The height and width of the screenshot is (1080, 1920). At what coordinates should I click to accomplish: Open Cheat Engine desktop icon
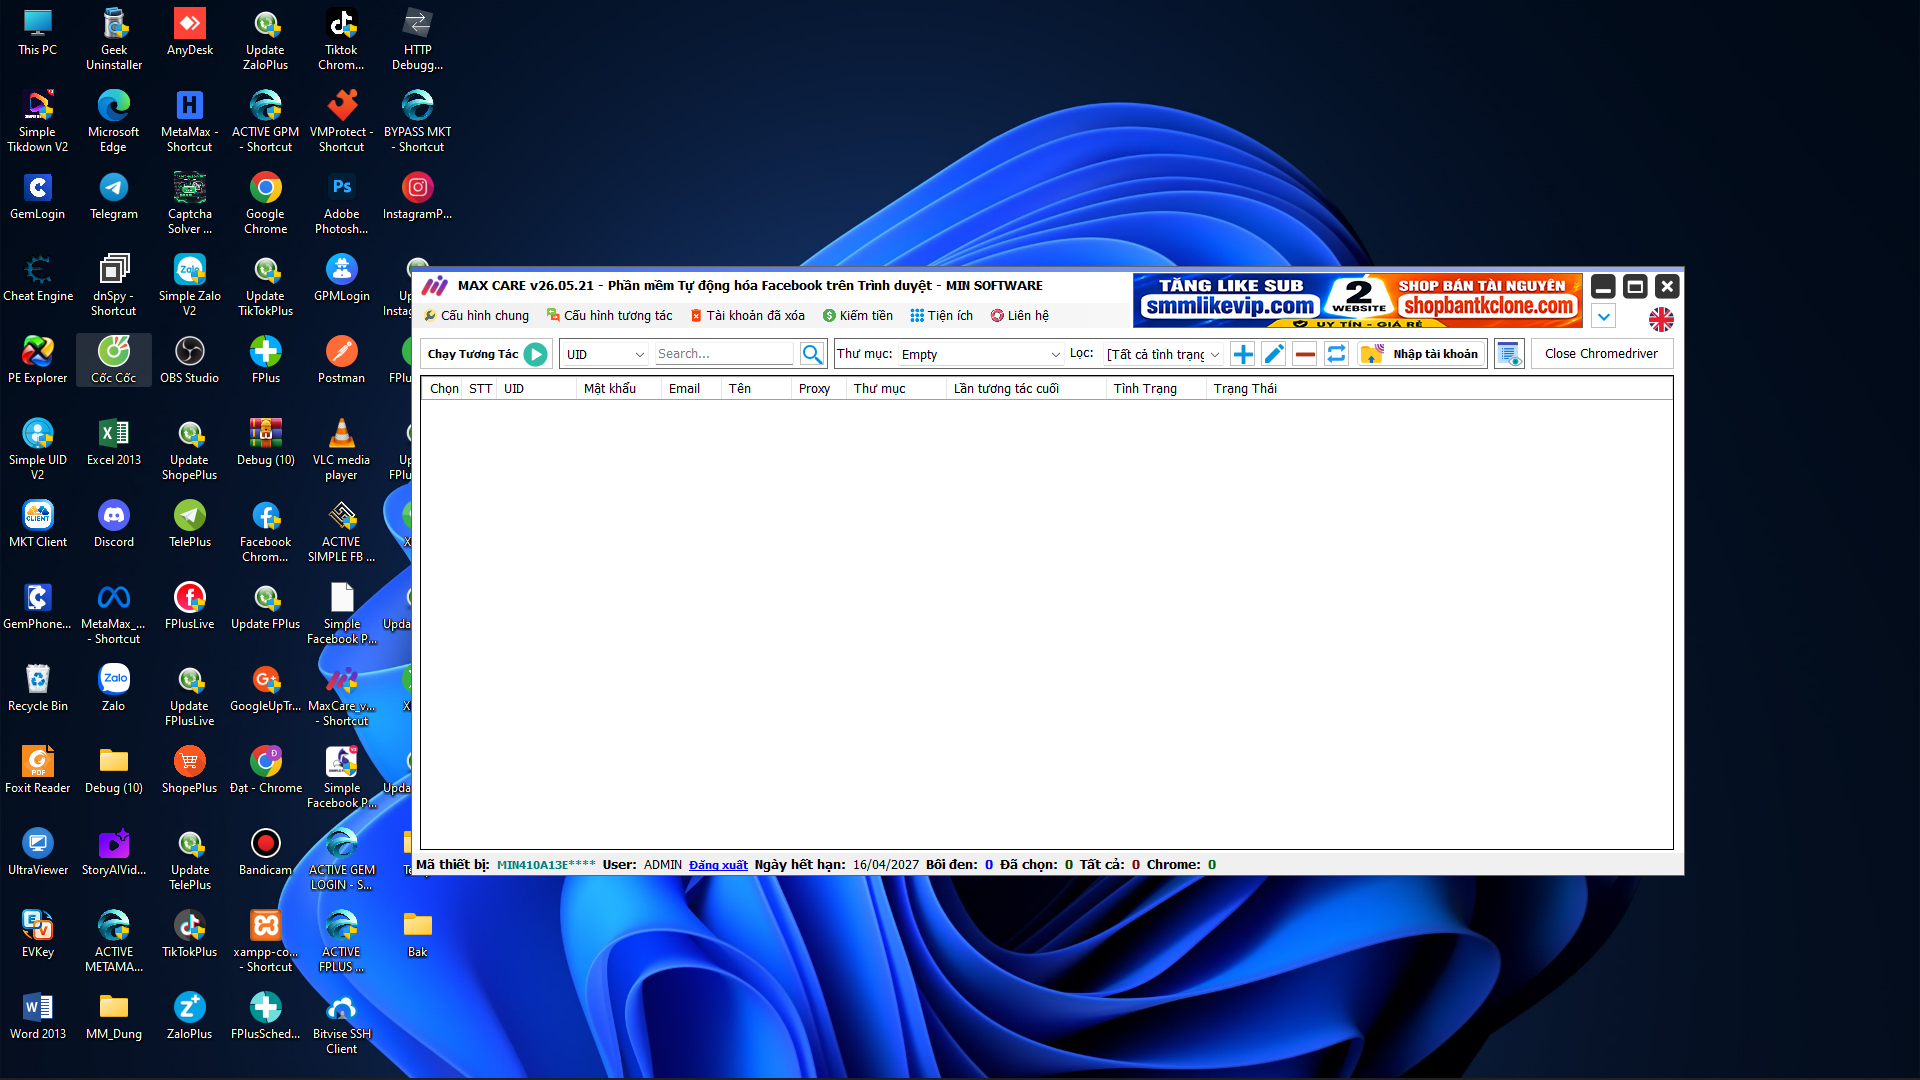38,278
